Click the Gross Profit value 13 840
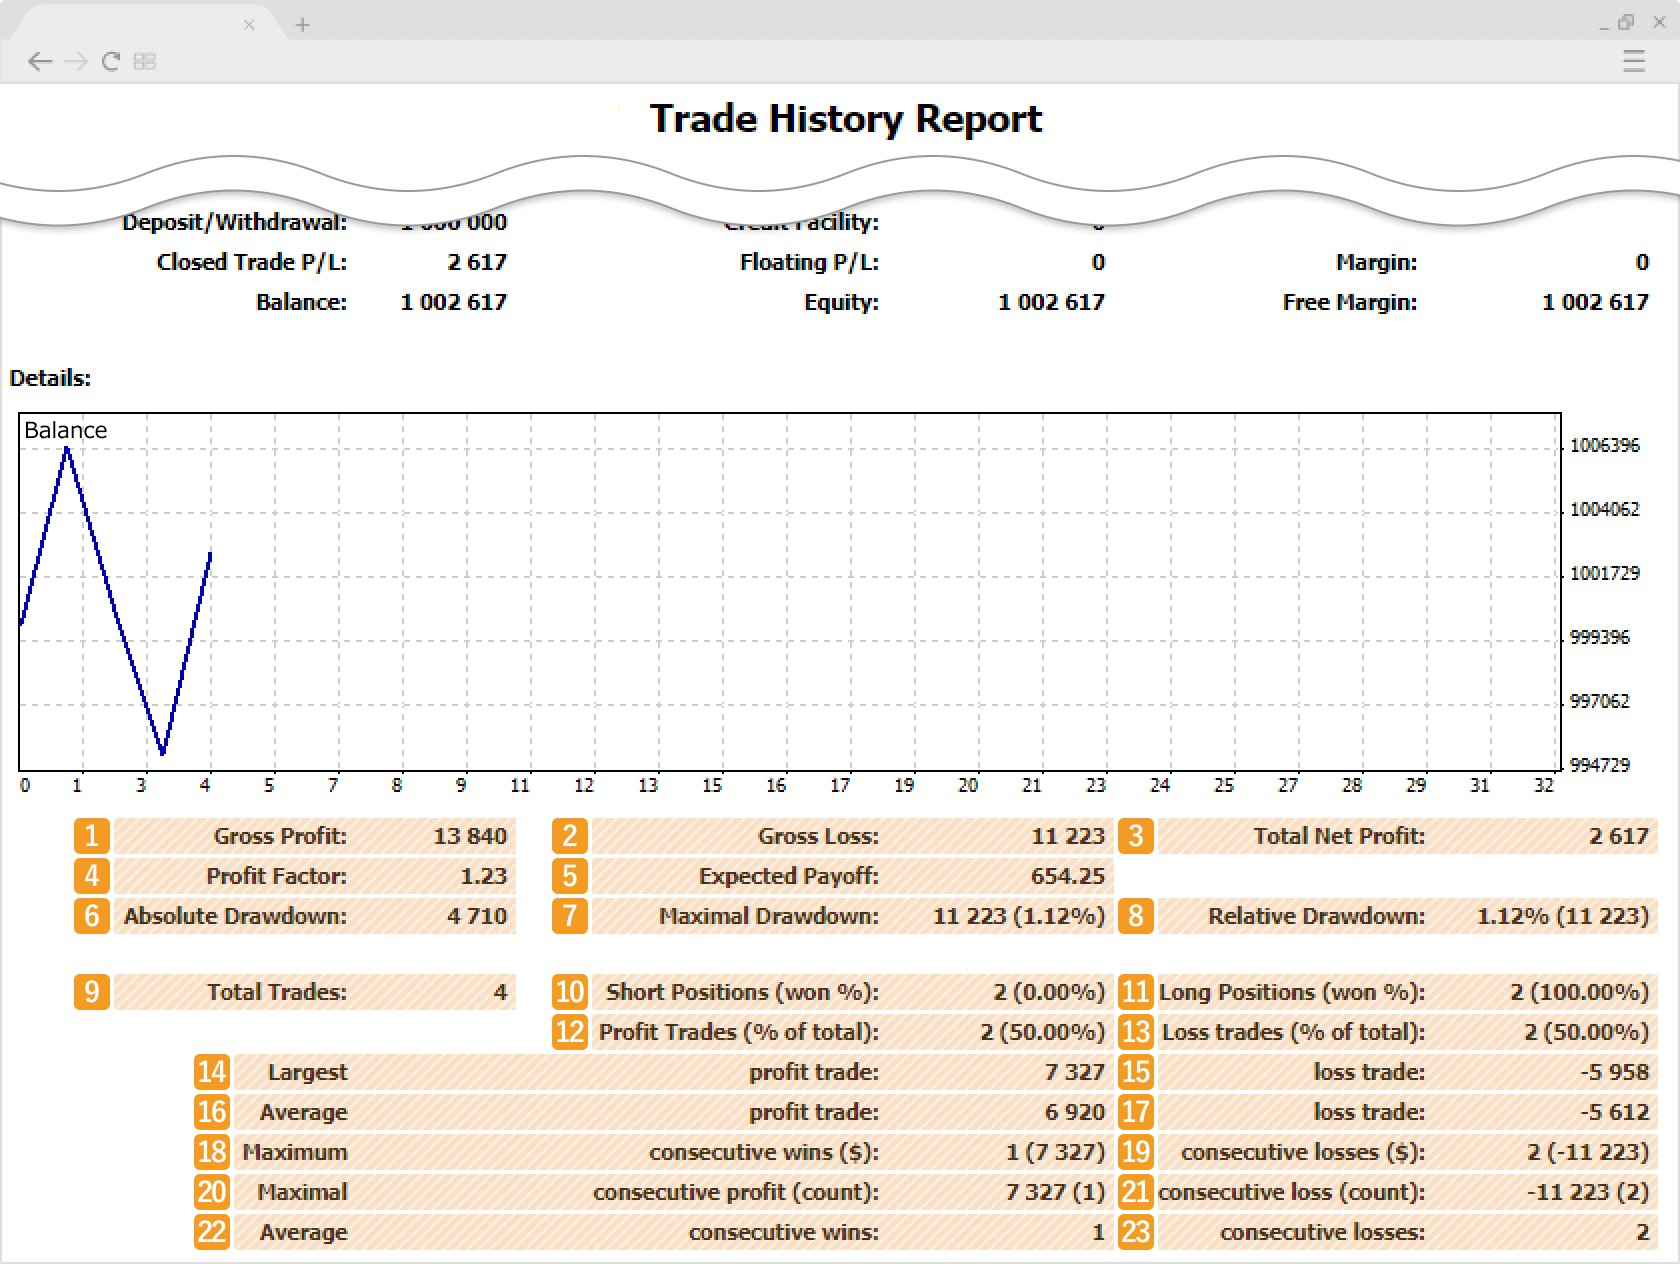 click(470, 836)
